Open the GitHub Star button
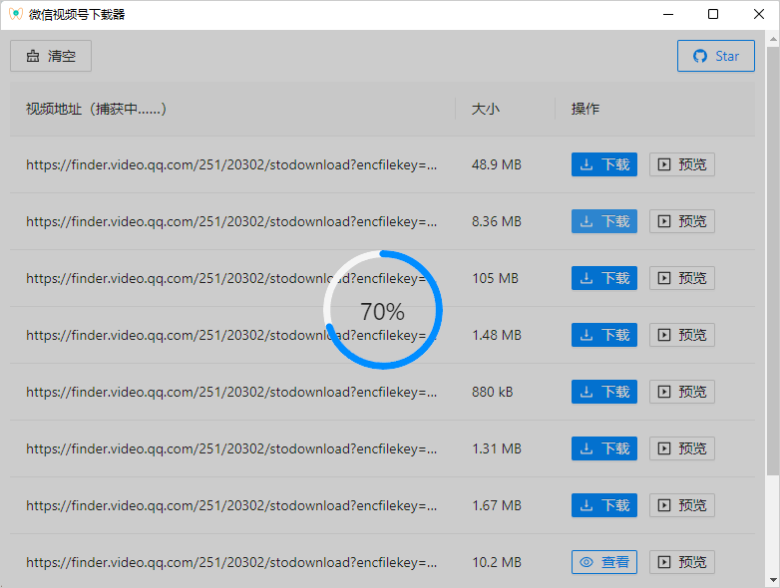Screen dimensions: 780x588 click(x=715, y=56)
